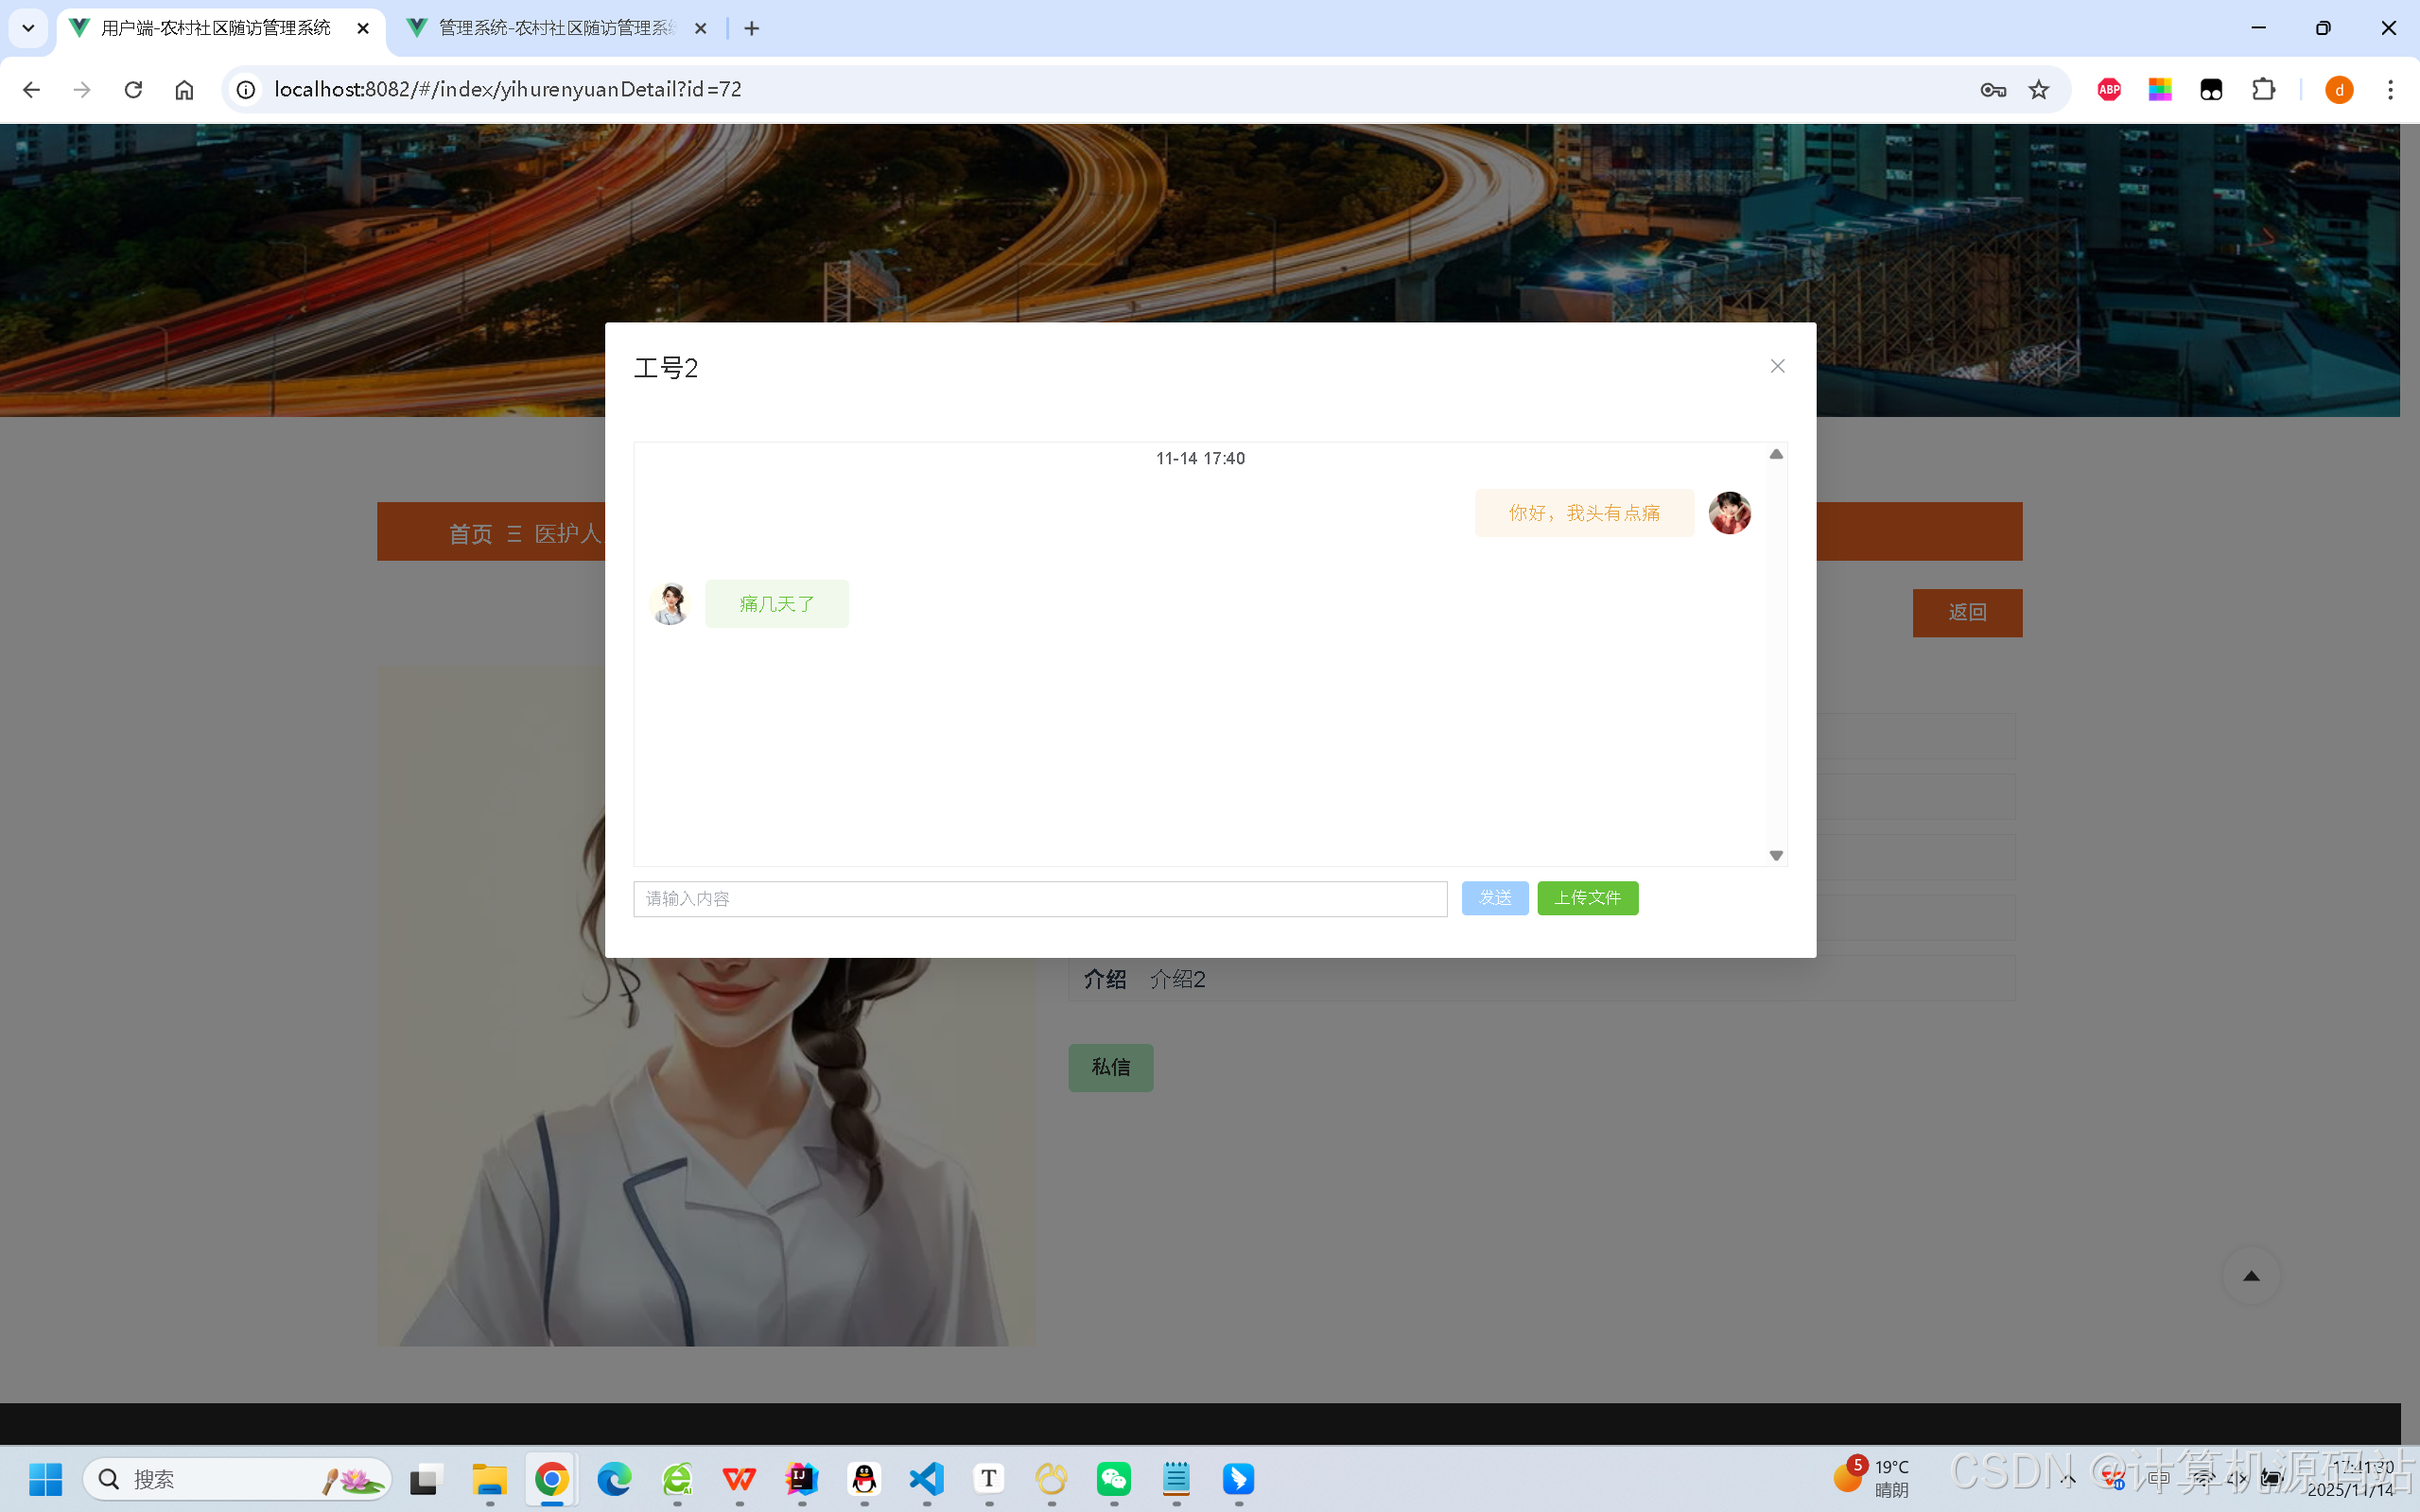
Task: Open WPS Office from the taskbar
Action: pyautogui.click(x=739, y=1479)
